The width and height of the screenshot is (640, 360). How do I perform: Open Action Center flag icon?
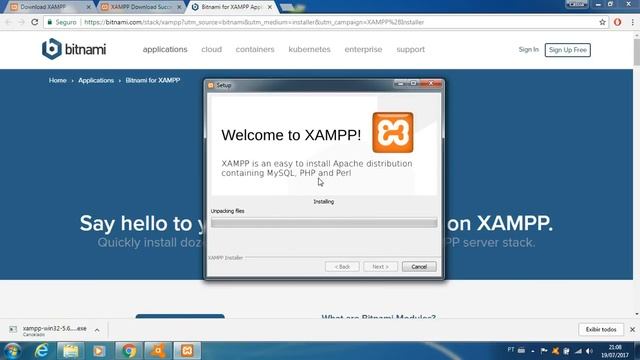[x=544, y=351]
